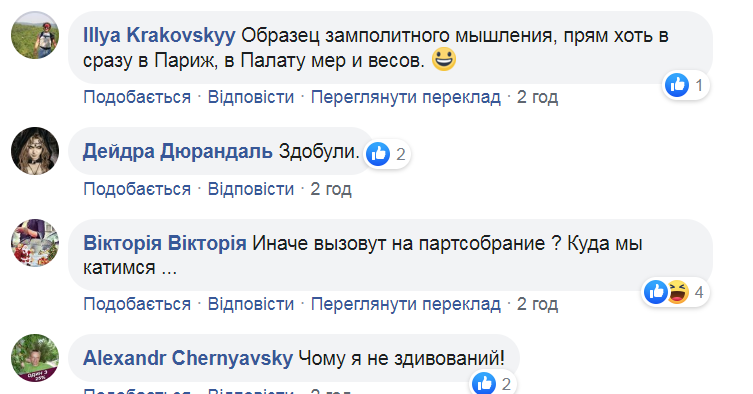Image resolution: width=753 pixels, height=394 pixels.
Task: Click thumbs-up reaction icon on Вікторія's comment
Action: click(x=656, y=292)
